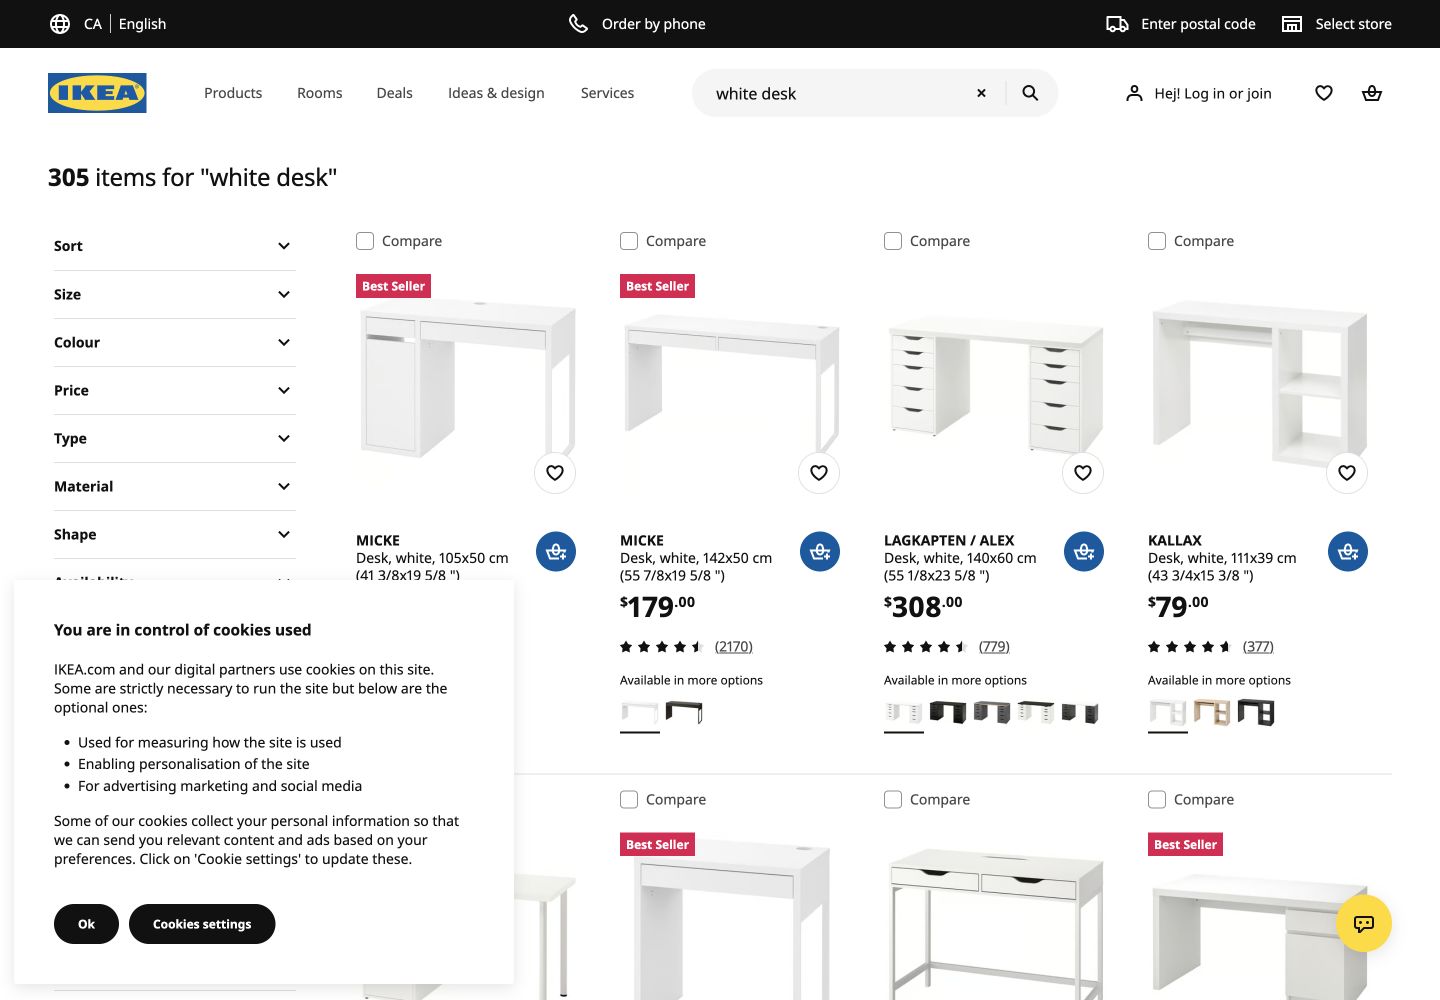Check Compare in second row, third column
Viewport: 1440px width, 1000px height.
(x=893, y=800)
